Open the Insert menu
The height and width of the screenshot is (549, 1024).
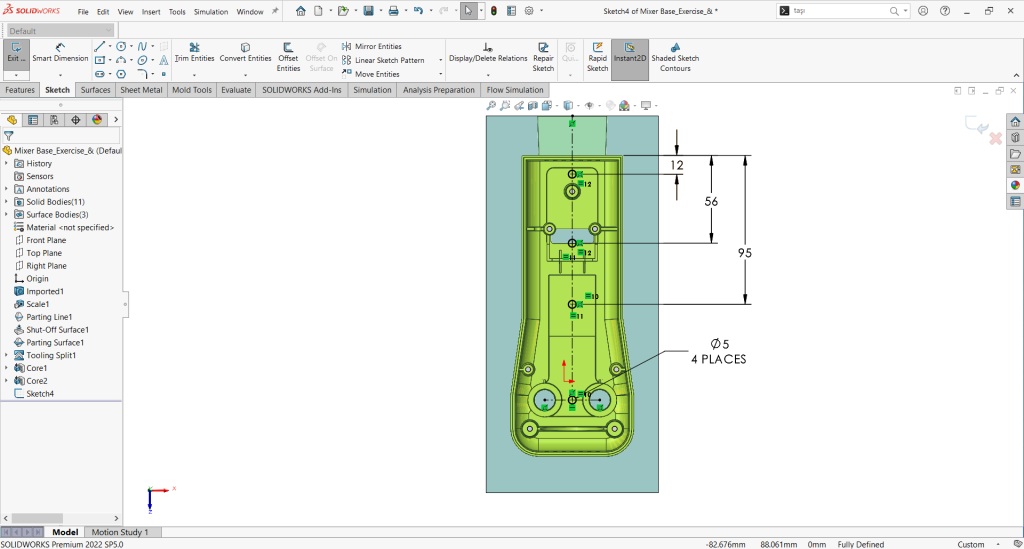[x=151, y=12]
